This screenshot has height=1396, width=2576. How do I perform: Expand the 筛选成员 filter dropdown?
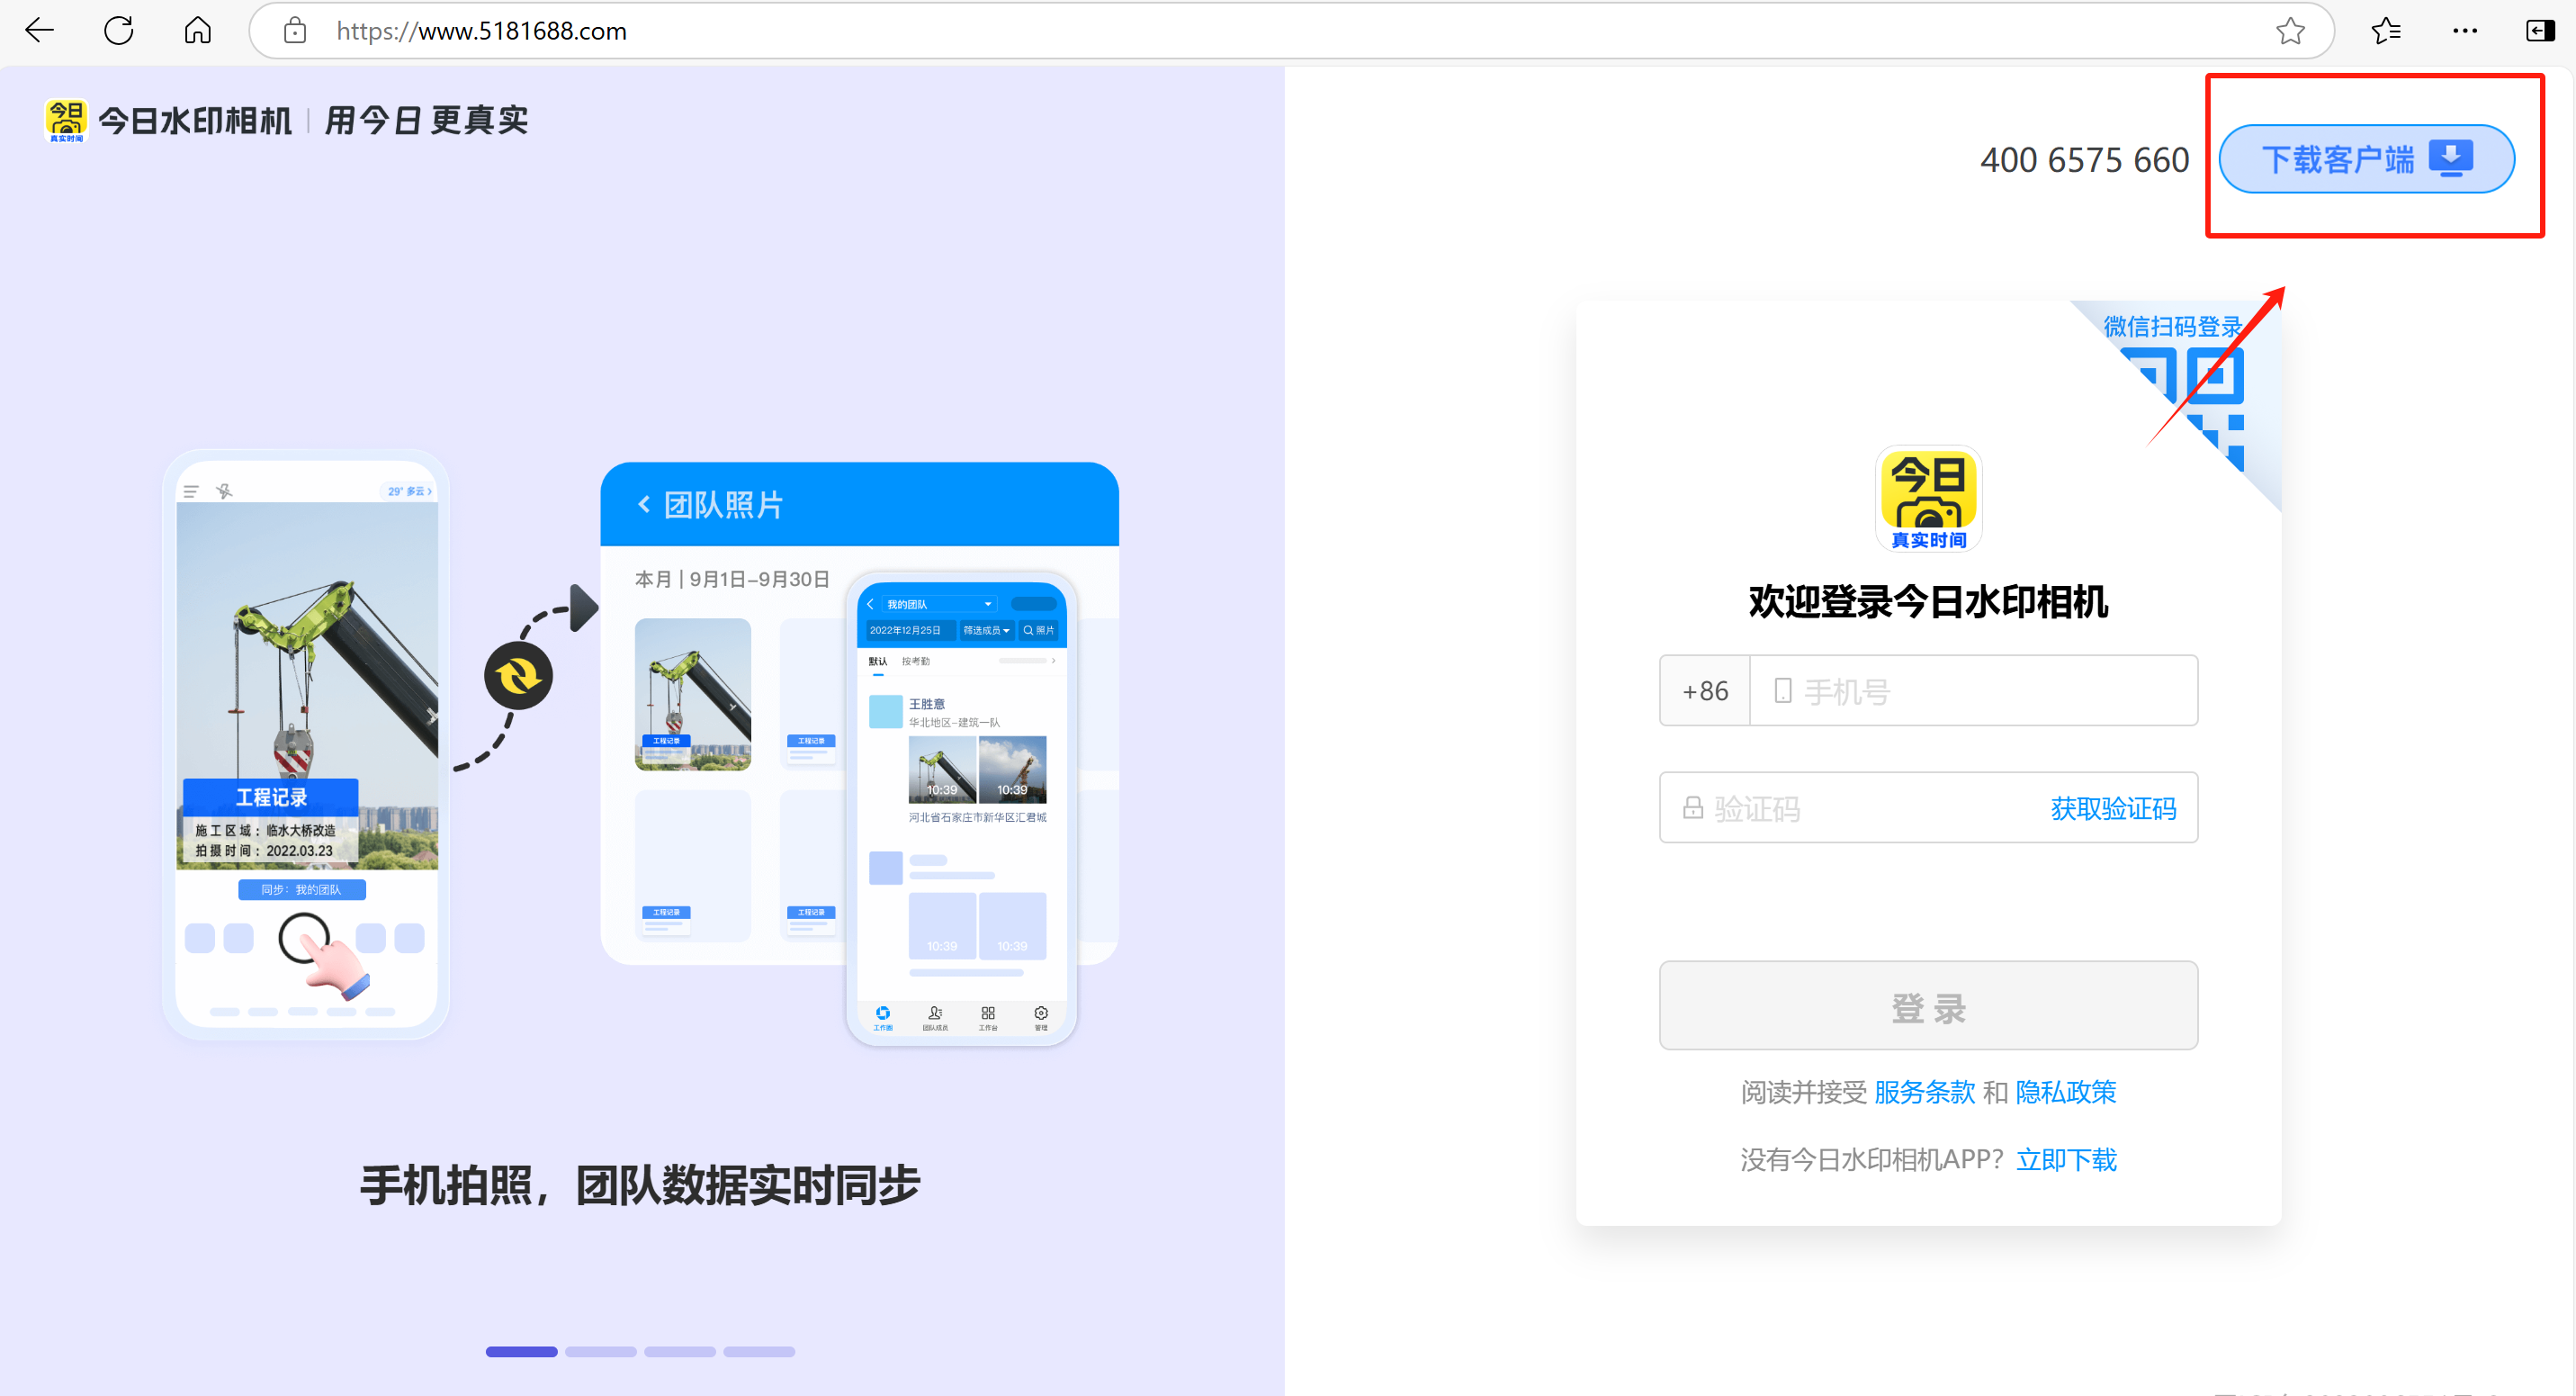click(986, 631)
